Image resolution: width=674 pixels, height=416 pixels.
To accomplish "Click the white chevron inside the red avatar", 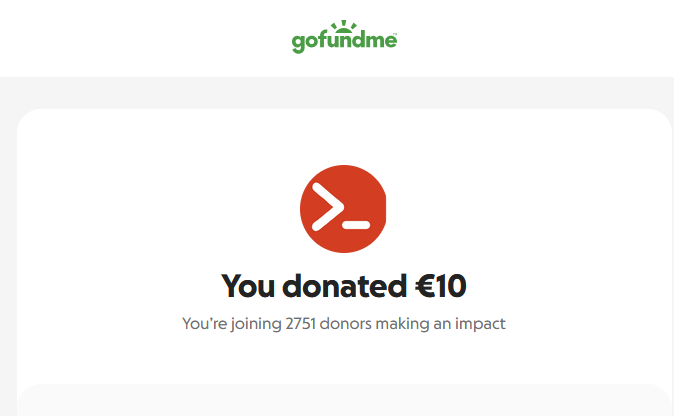I will click(328, 207).
